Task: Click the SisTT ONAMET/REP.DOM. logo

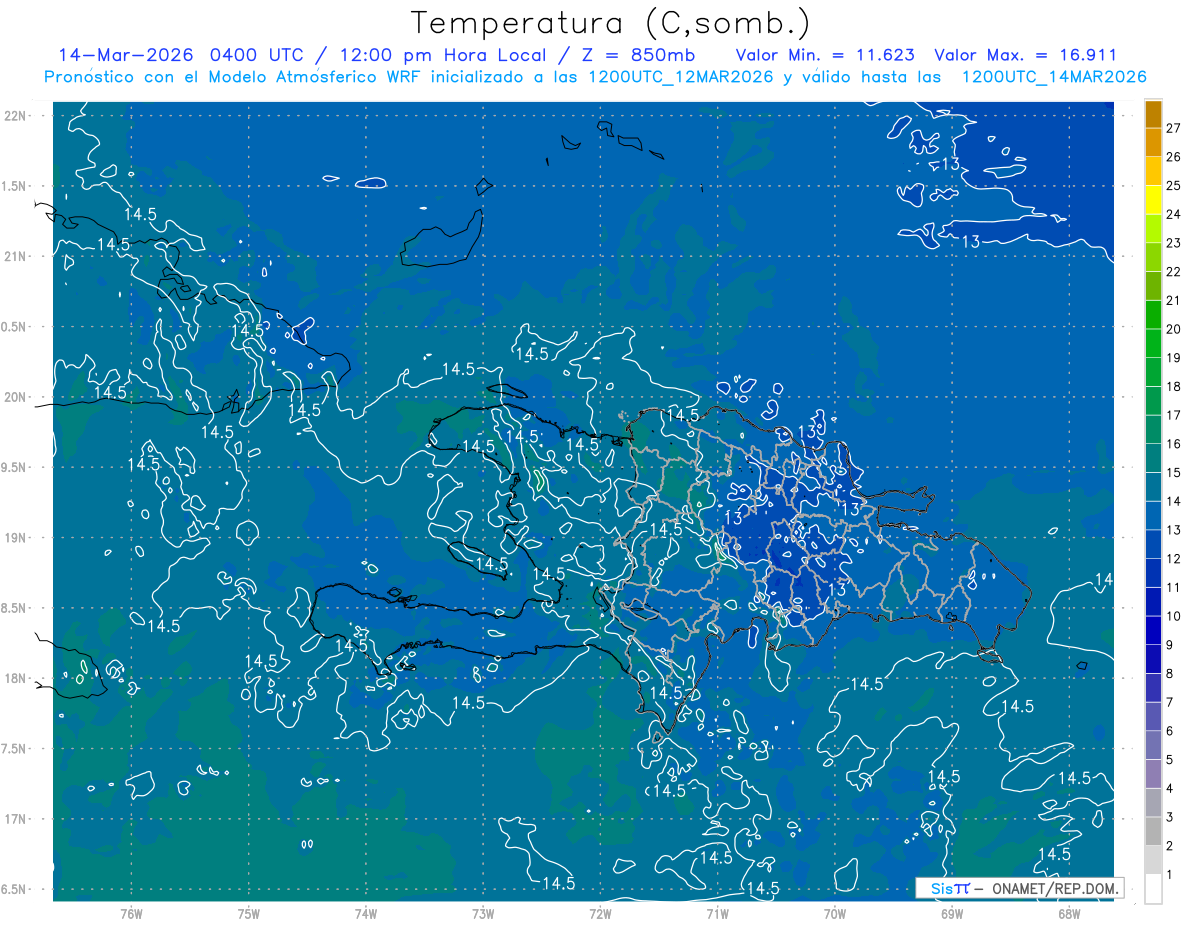Action: click(x=1019, y=888)
